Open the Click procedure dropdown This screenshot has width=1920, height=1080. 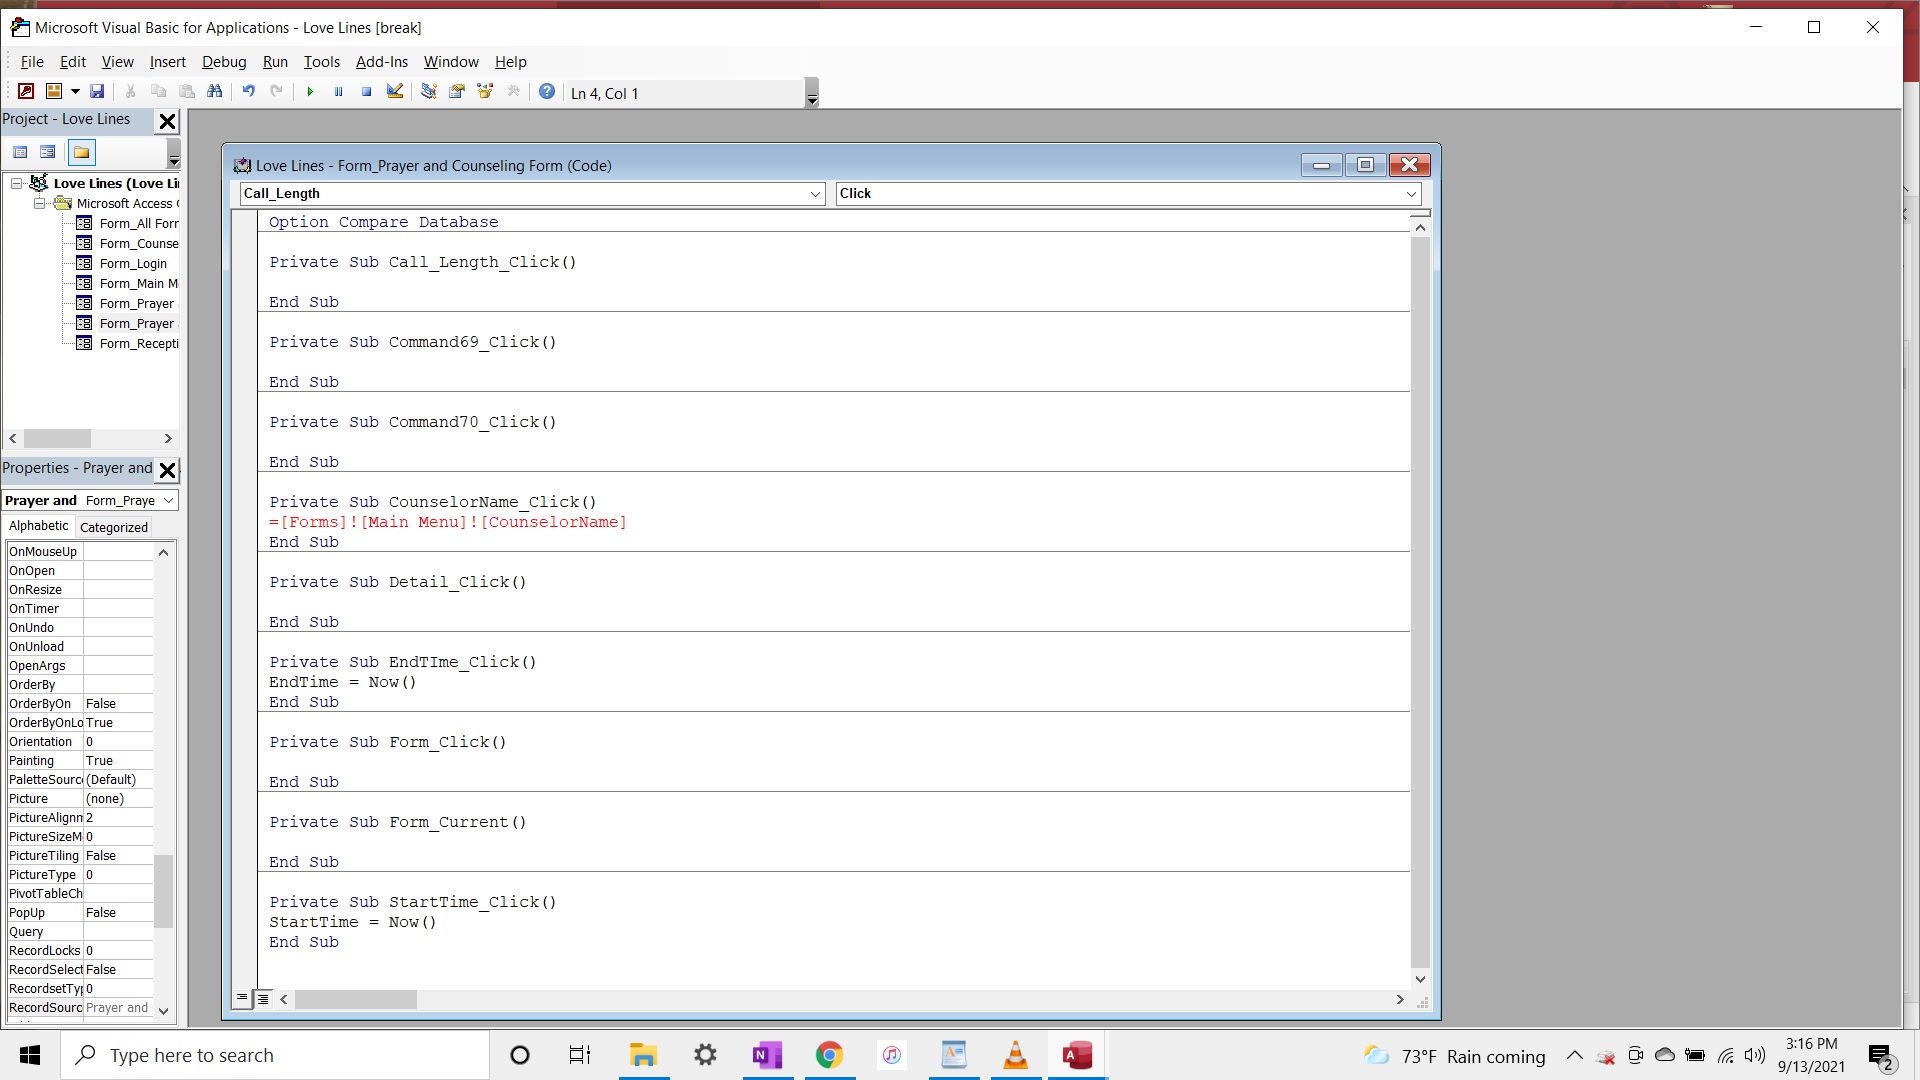(x=1411, y=194)
